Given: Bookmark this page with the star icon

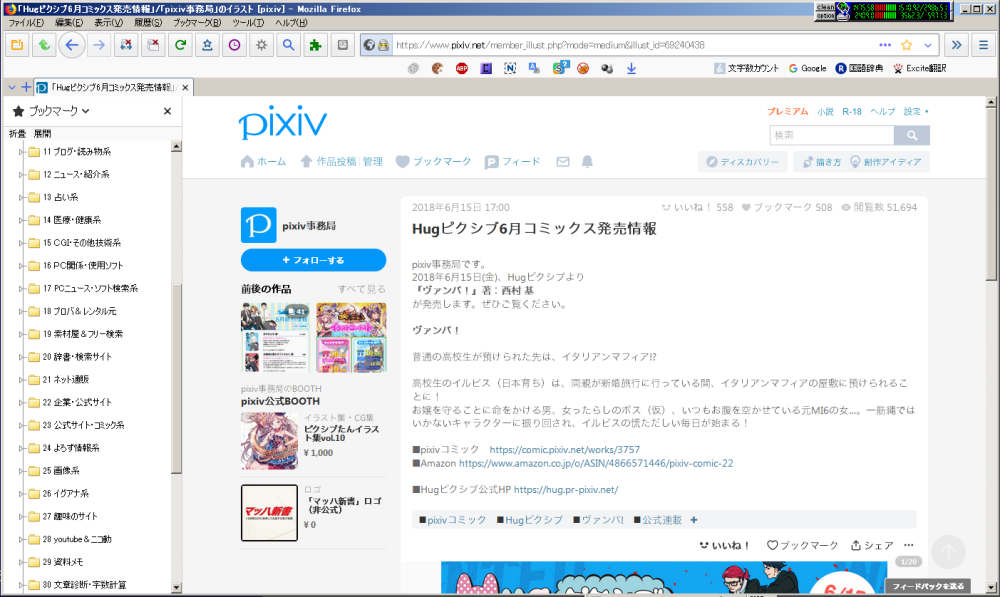Looking at the screenshot, I should pos(906,45).
